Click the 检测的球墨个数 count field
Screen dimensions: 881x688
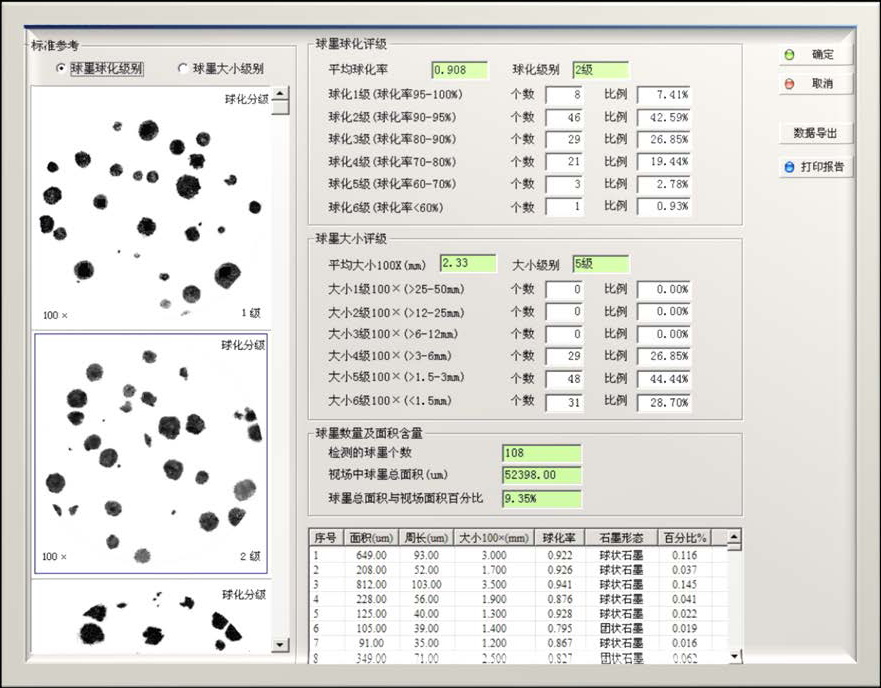541,453
